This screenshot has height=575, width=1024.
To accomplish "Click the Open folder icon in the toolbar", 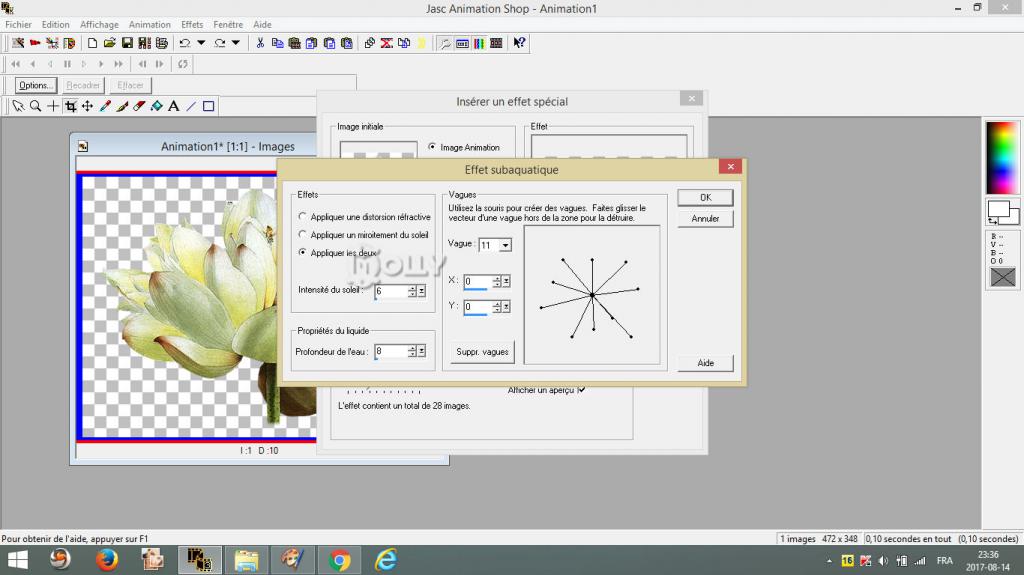I will tap(110, 43).
